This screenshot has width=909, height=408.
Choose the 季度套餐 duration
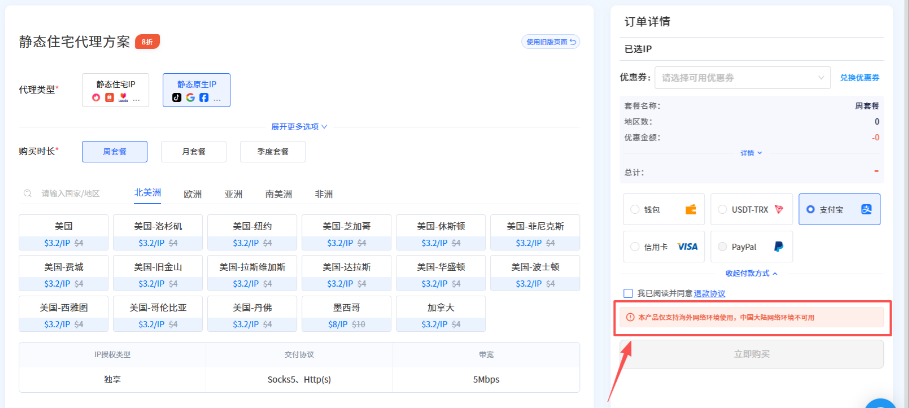point(272,152)
